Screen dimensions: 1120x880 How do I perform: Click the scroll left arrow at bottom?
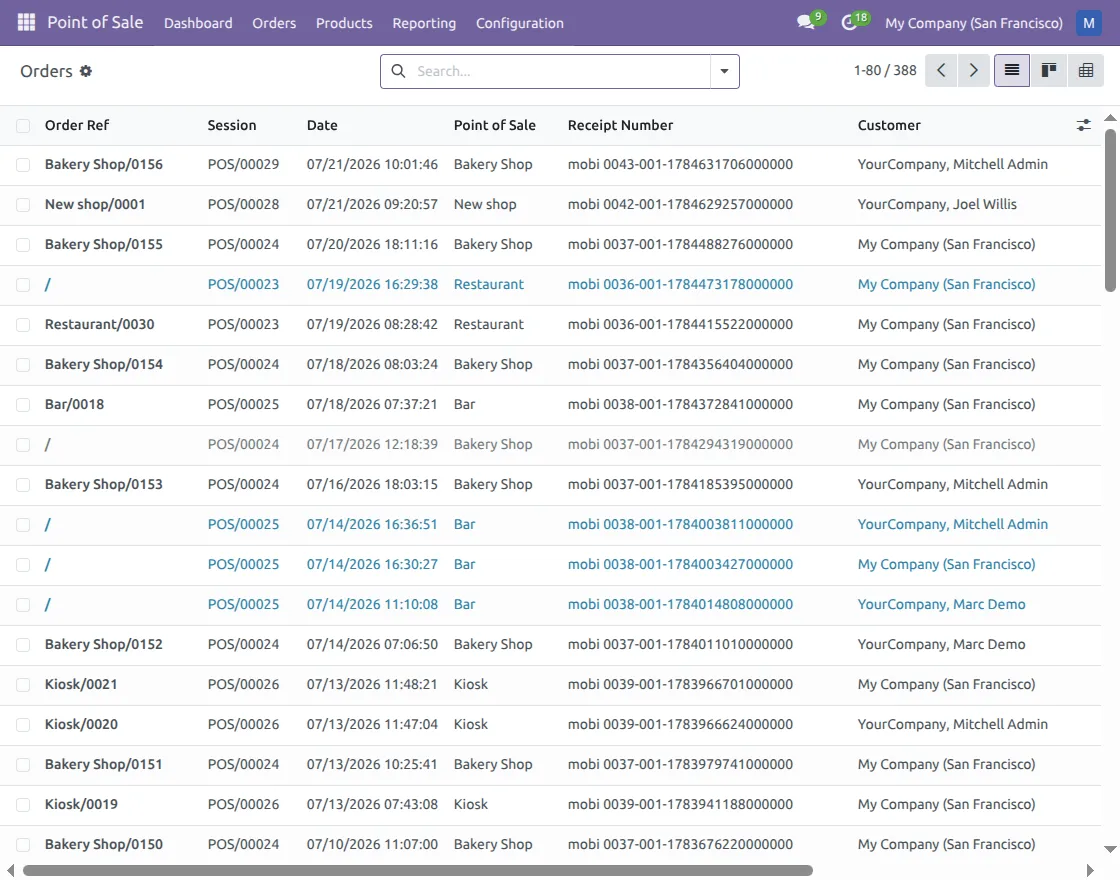[x=10, y=870]
